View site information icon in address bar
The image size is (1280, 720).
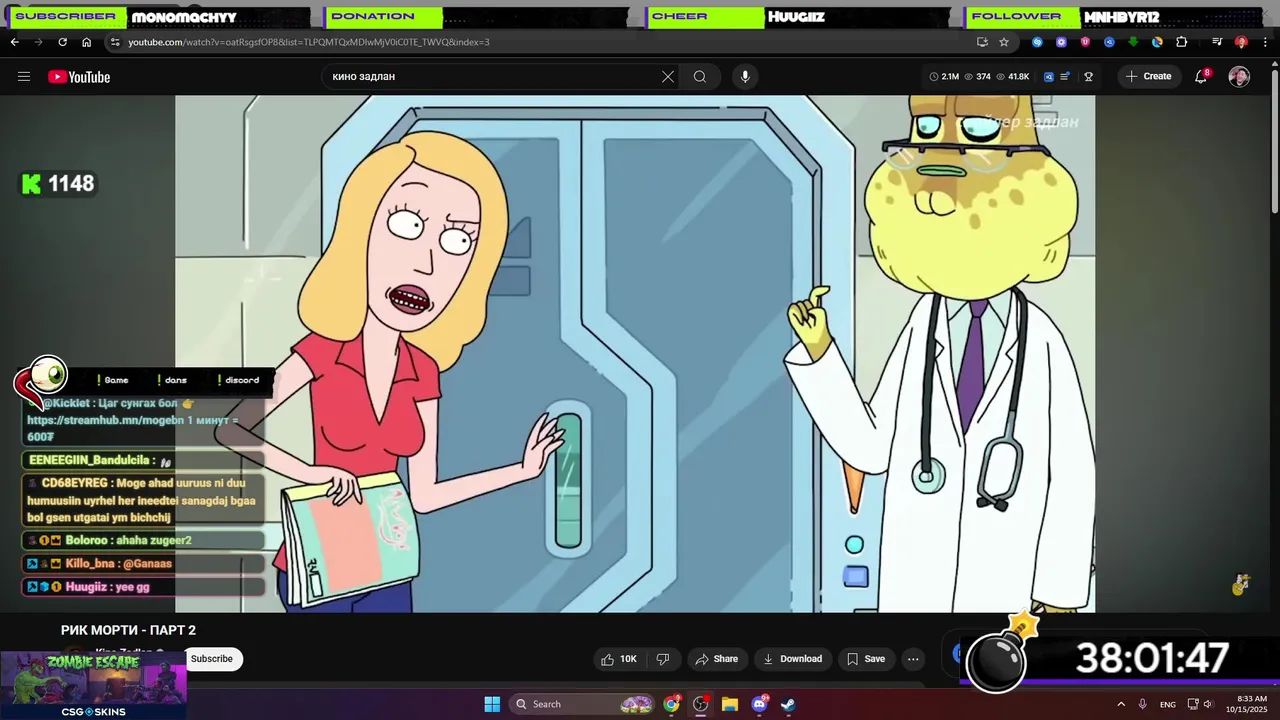click(116, 42)
